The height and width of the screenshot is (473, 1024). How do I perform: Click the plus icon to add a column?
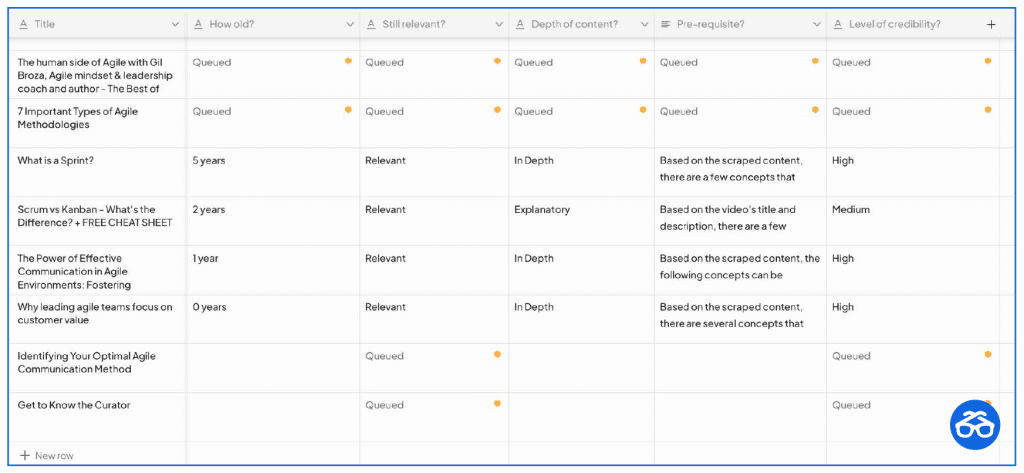tap(991, 24)
